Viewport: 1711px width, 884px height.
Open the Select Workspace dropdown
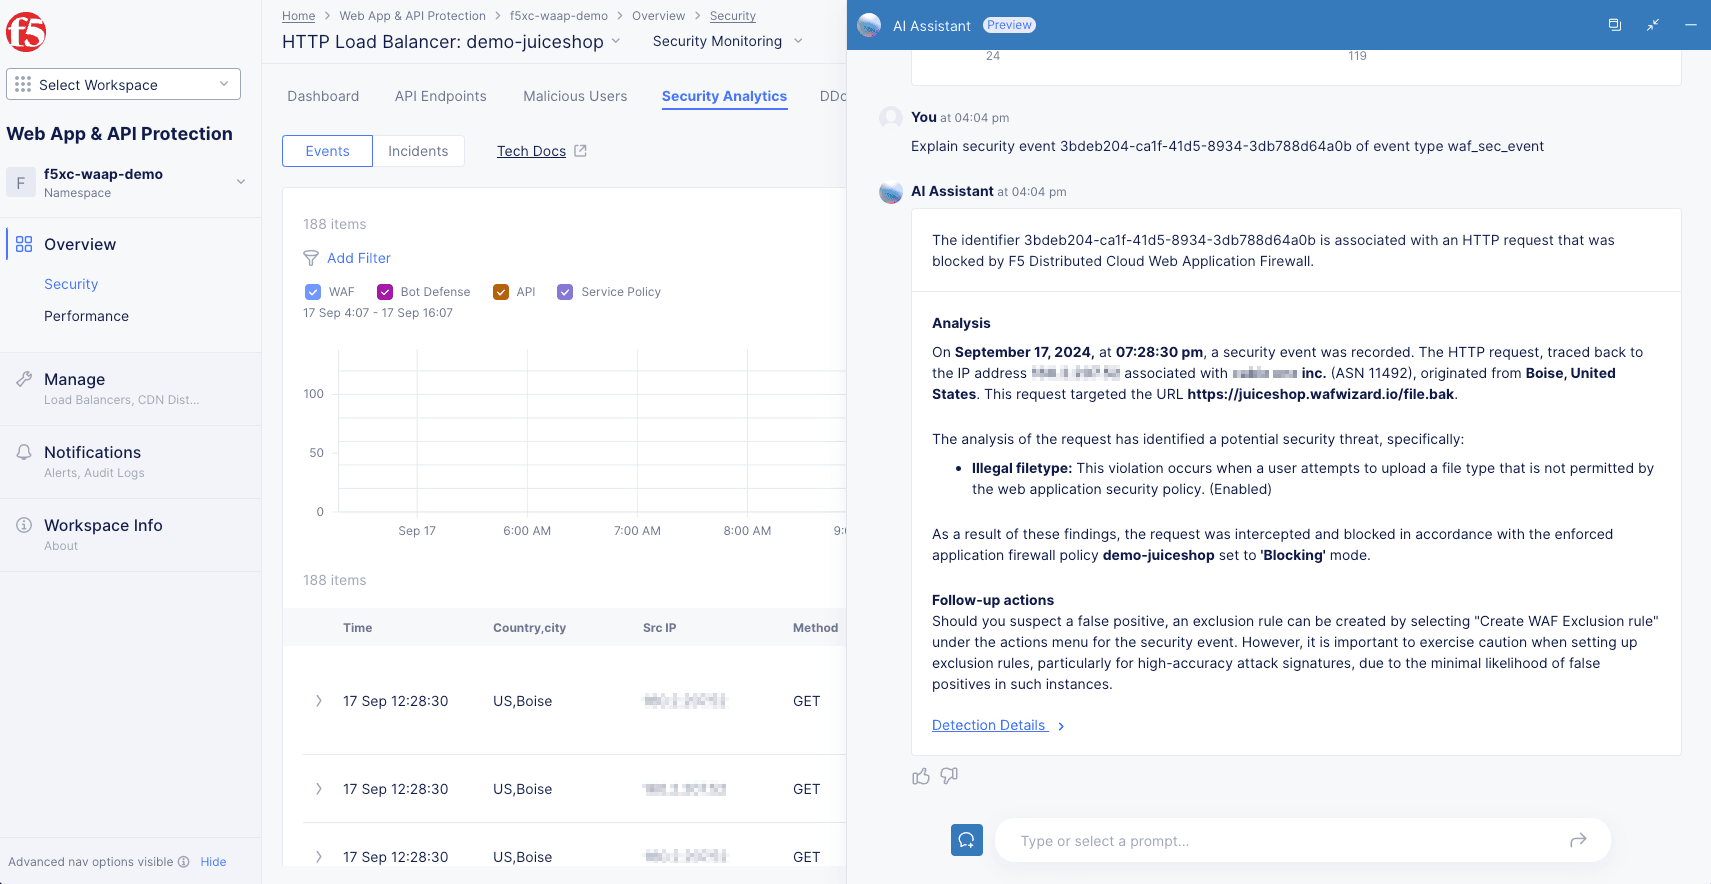[123, 84]
